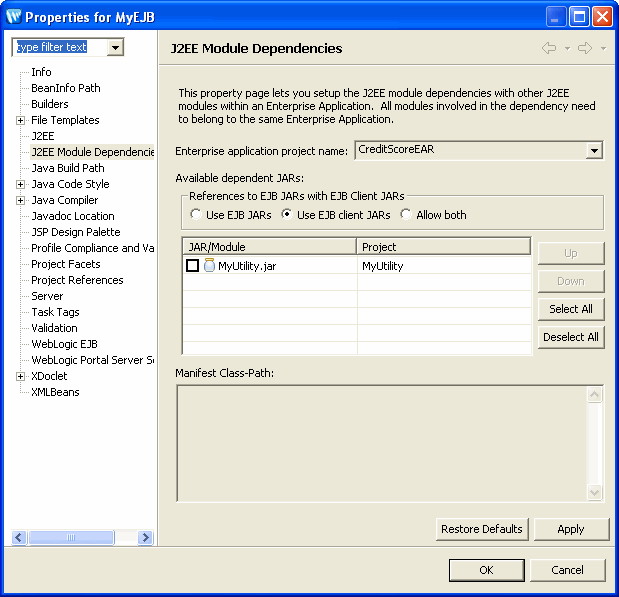The height and width of the screenshot is (597, 619).
Task: Open the J2EE properties page
Action: coord(43,136)
